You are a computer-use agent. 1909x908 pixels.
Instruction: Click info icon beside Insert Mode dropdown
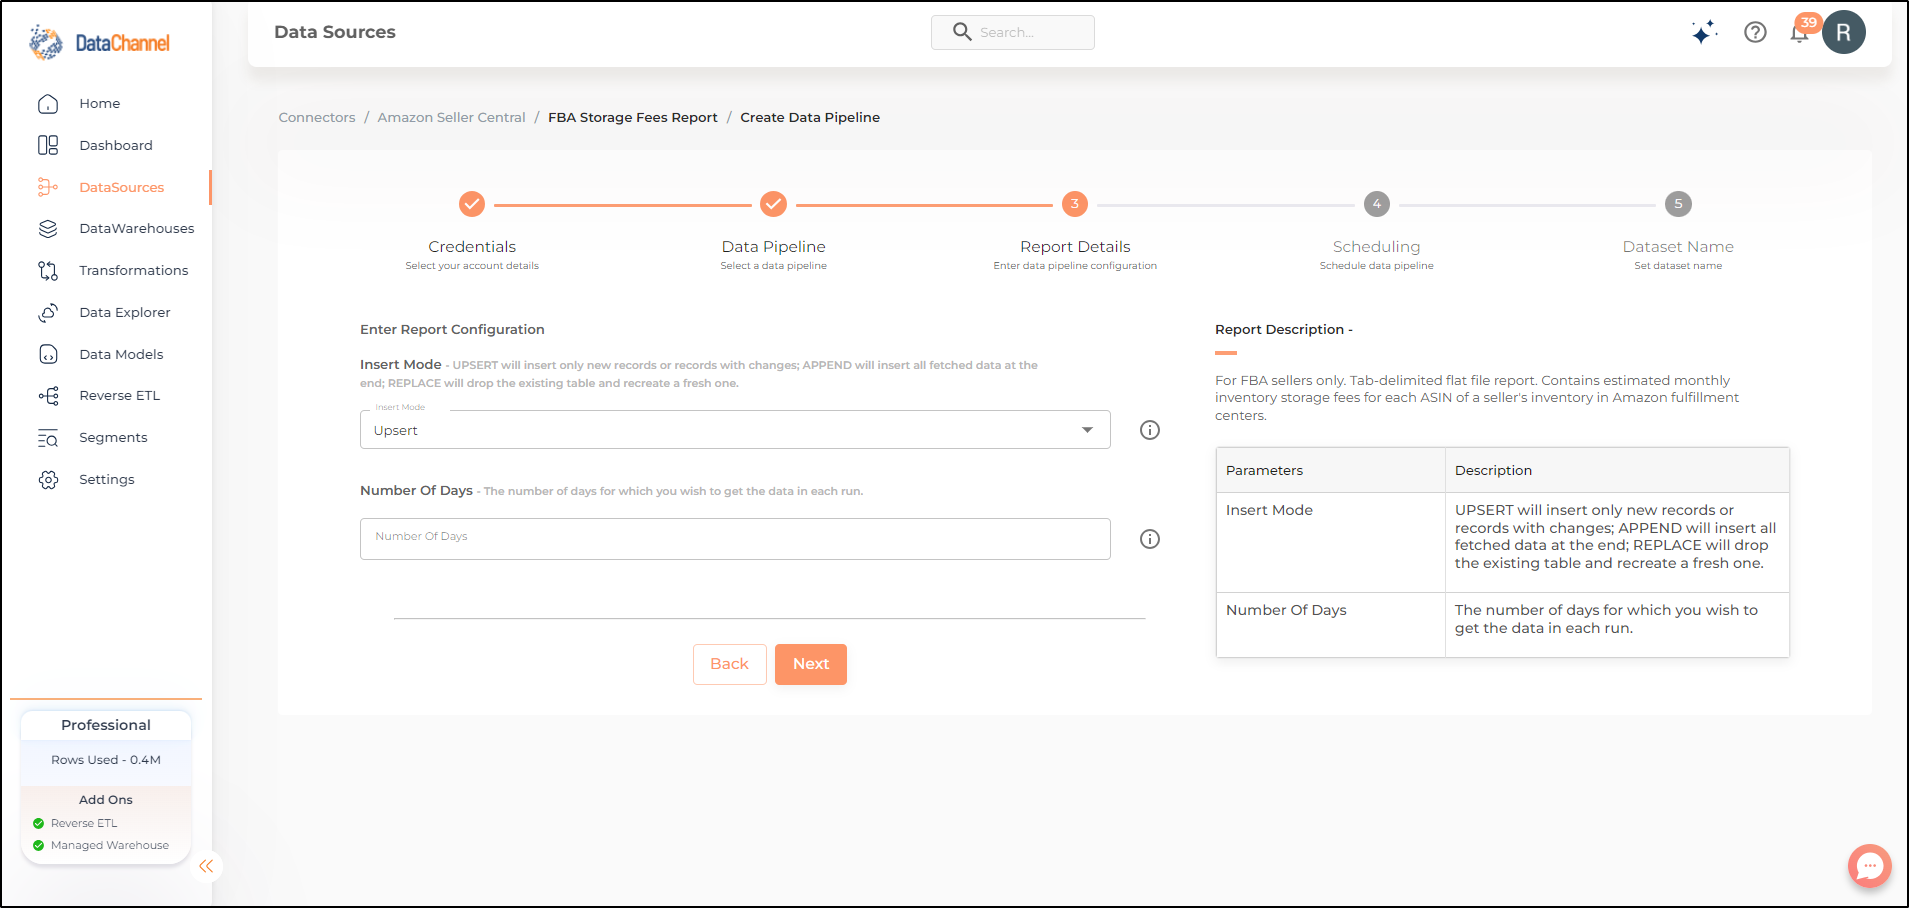[1150, 430]
